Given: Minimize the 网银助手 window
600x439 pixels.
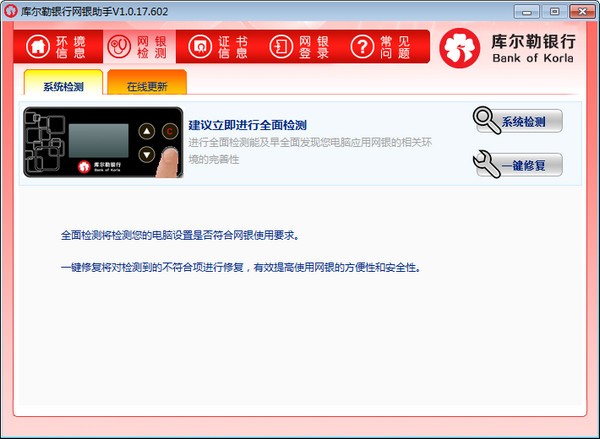Looking at the screenshot, I should click(x=527, y=11).
